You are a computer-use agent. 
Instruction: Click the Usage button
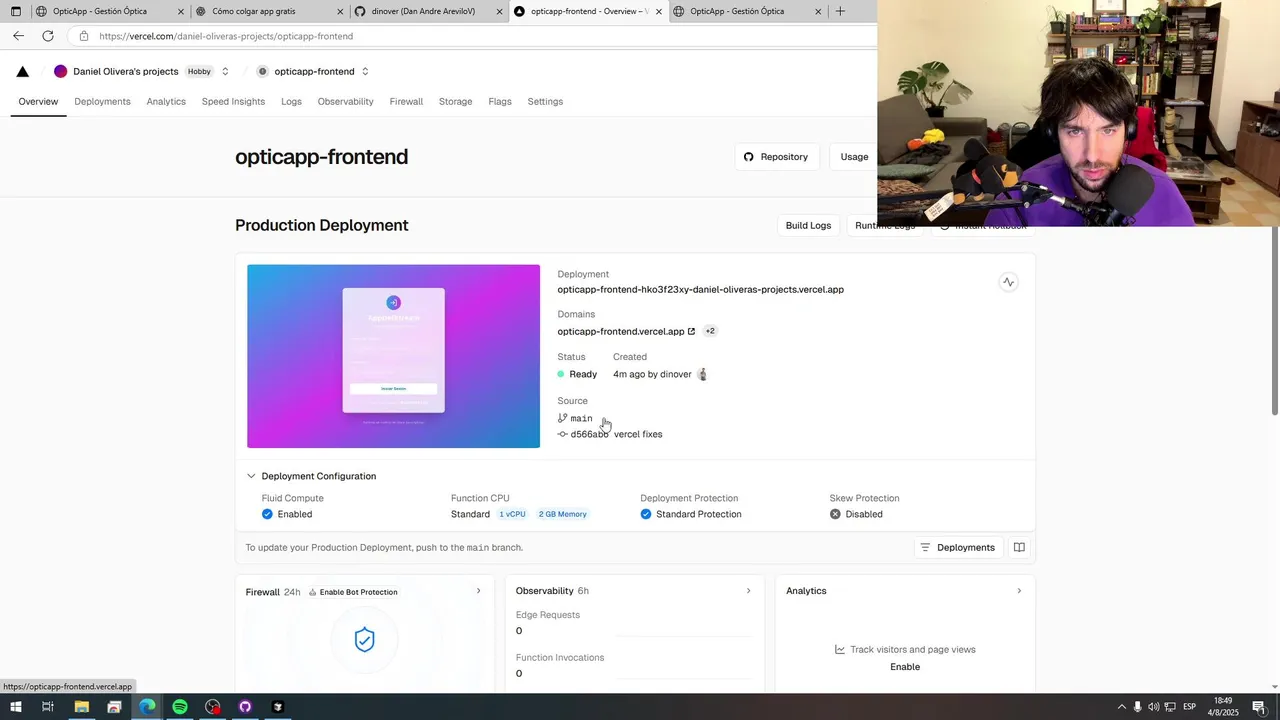click(854, 157)
